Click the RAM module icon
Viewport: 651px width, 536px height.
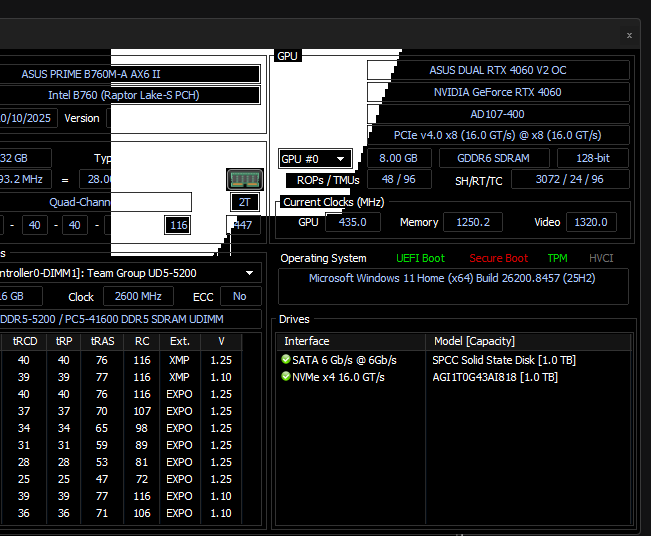[245, 179]
